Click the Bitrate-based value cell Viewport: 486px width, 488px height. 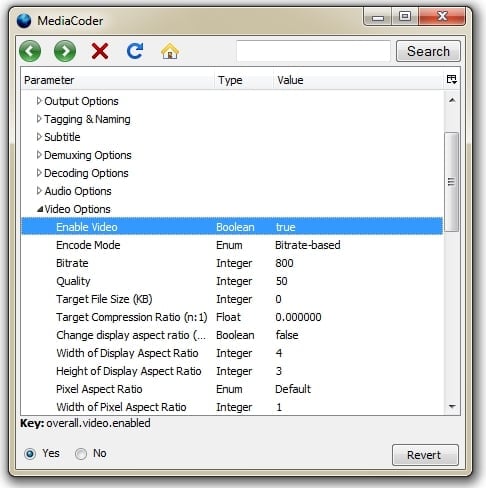click(x=308, y=245)
